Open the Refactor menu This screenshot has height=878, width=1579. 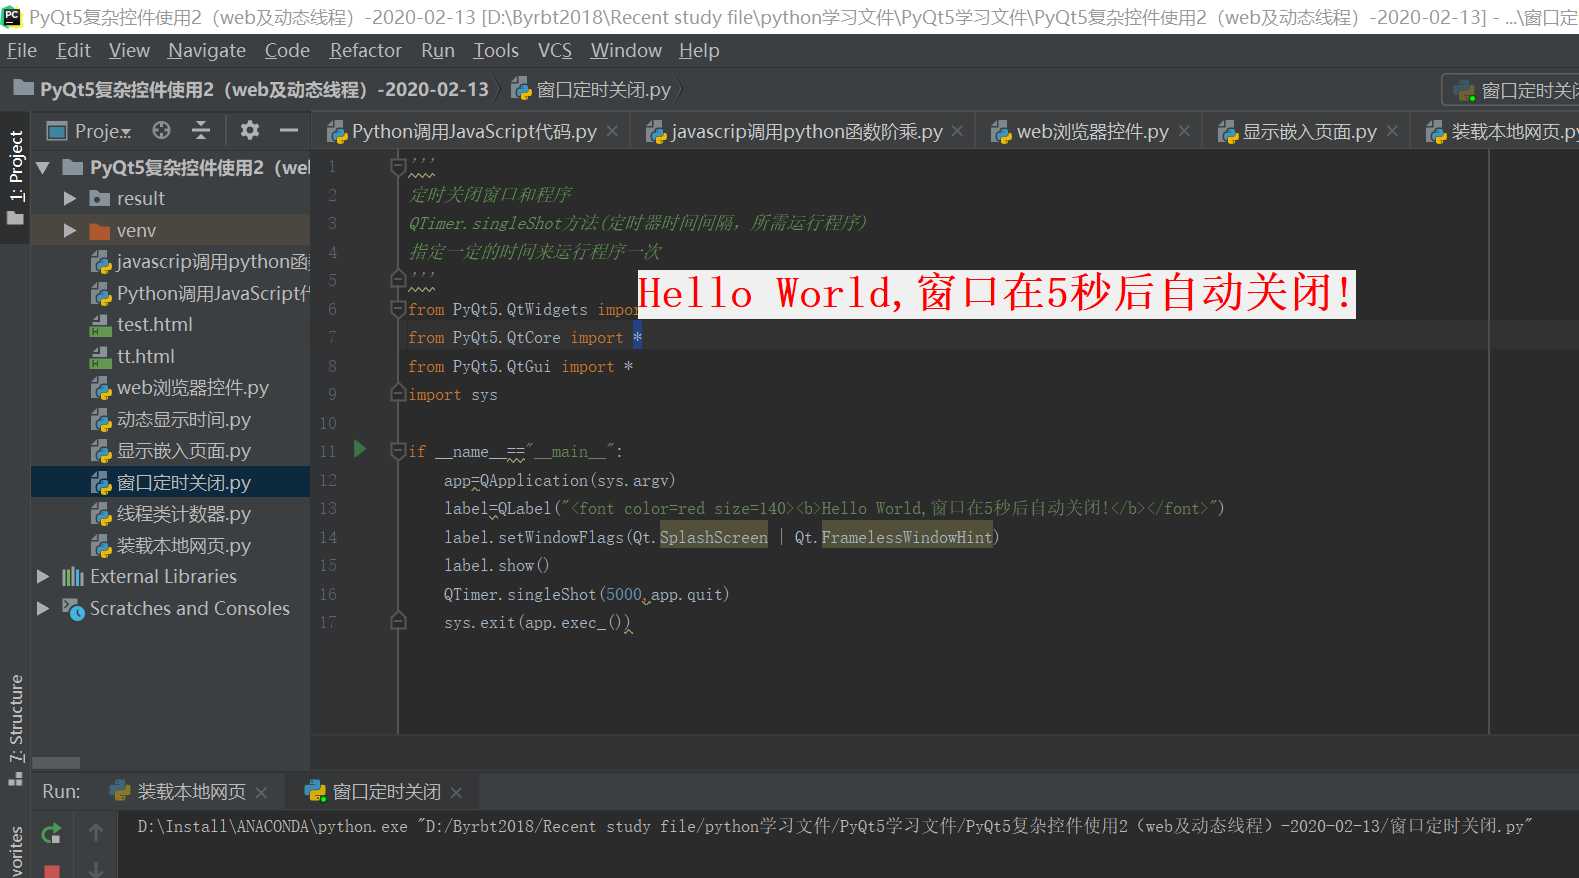pos(365,50)
